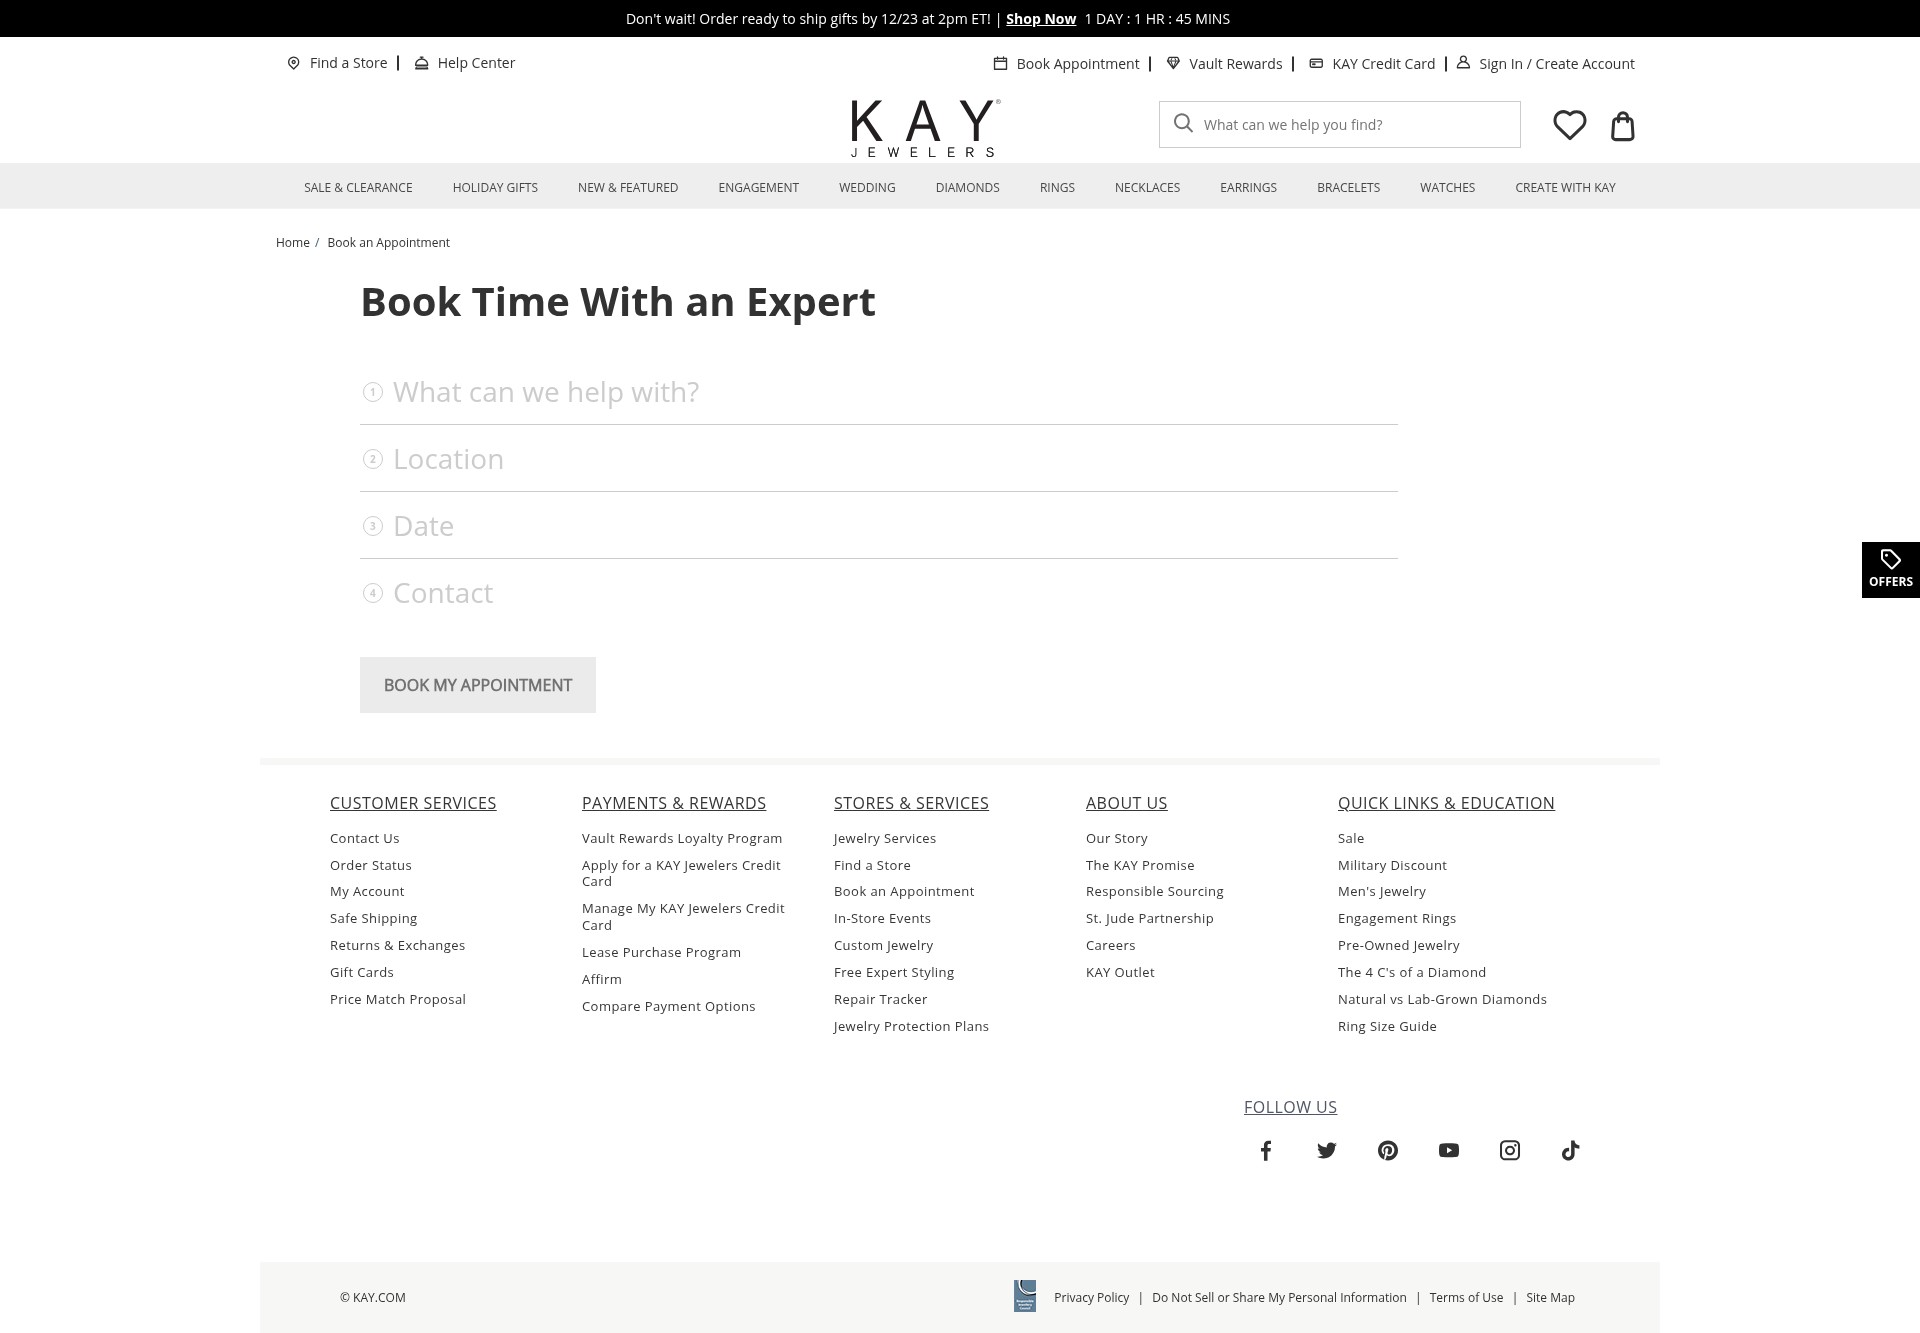
Task: Click the Vault Rewards diamond icon
Action: point(1173,64)
